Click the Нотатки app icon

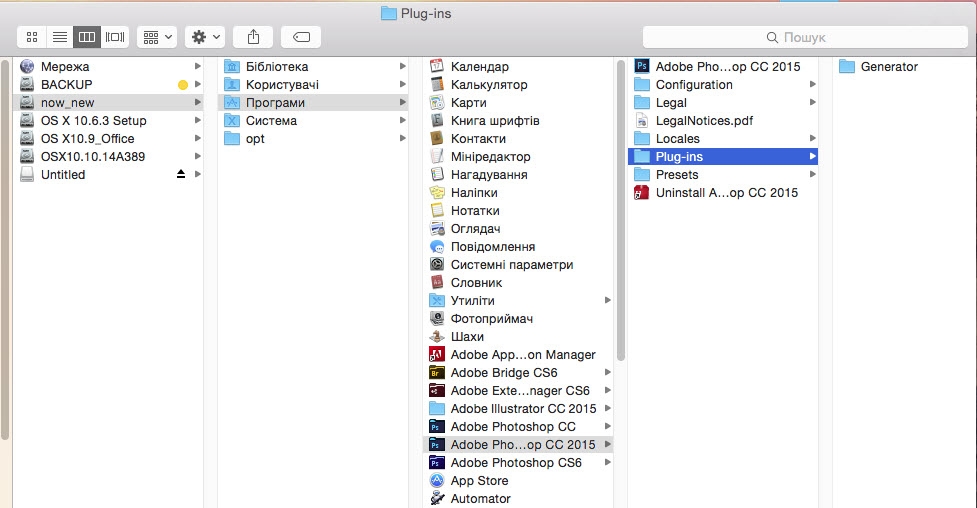point(437,211)
